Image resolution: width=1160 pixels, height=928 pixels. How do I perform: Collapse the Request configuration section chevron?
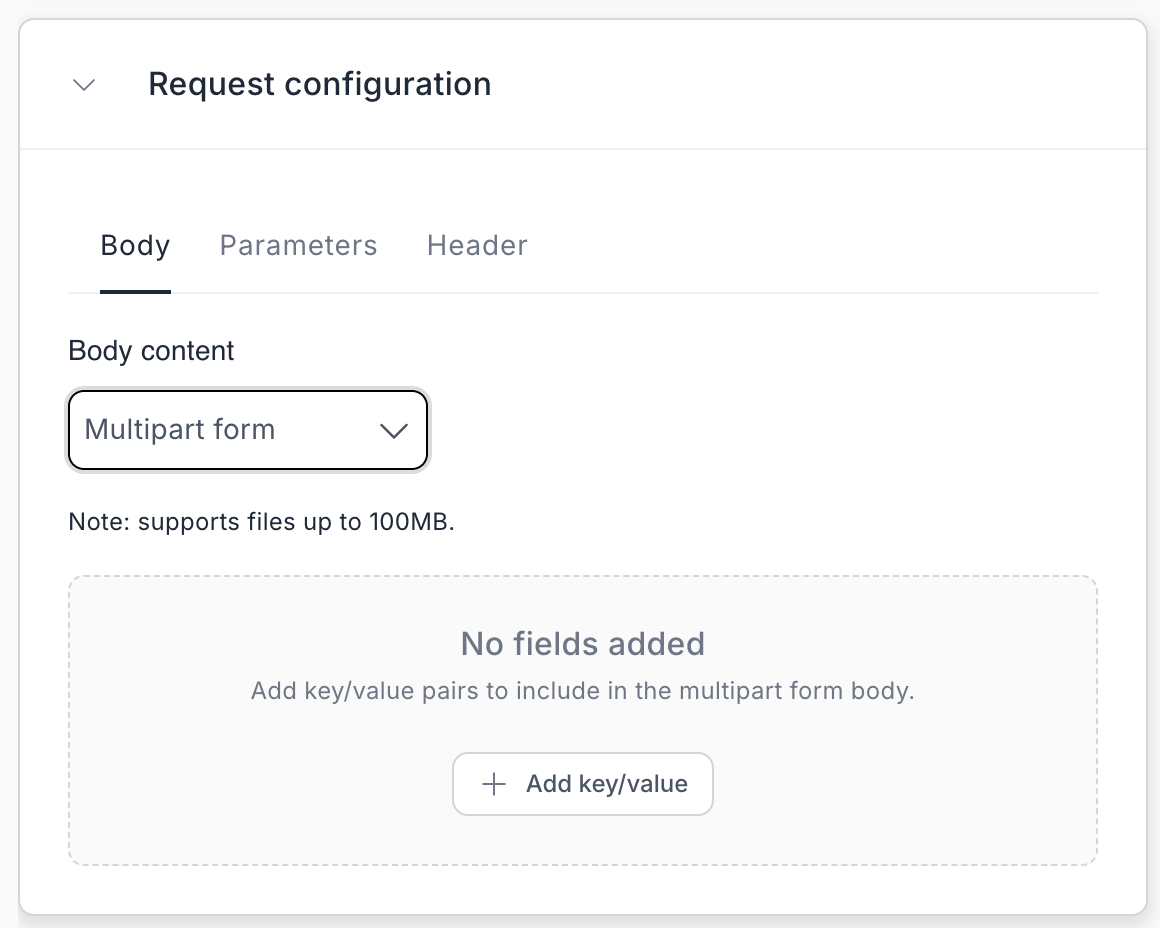point(85,85)
